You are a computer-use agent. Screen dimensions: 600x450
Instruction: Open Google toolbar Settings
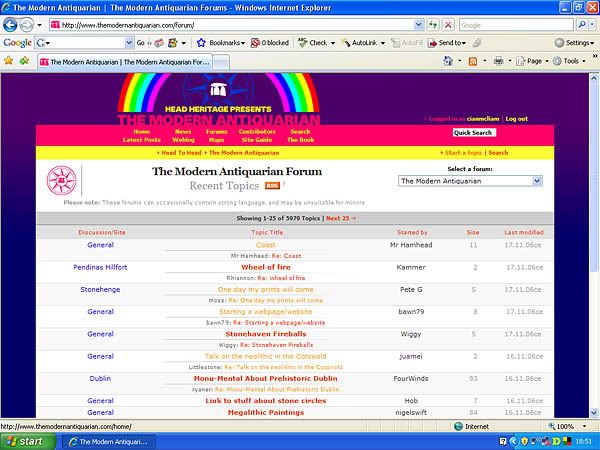[574, 43]
